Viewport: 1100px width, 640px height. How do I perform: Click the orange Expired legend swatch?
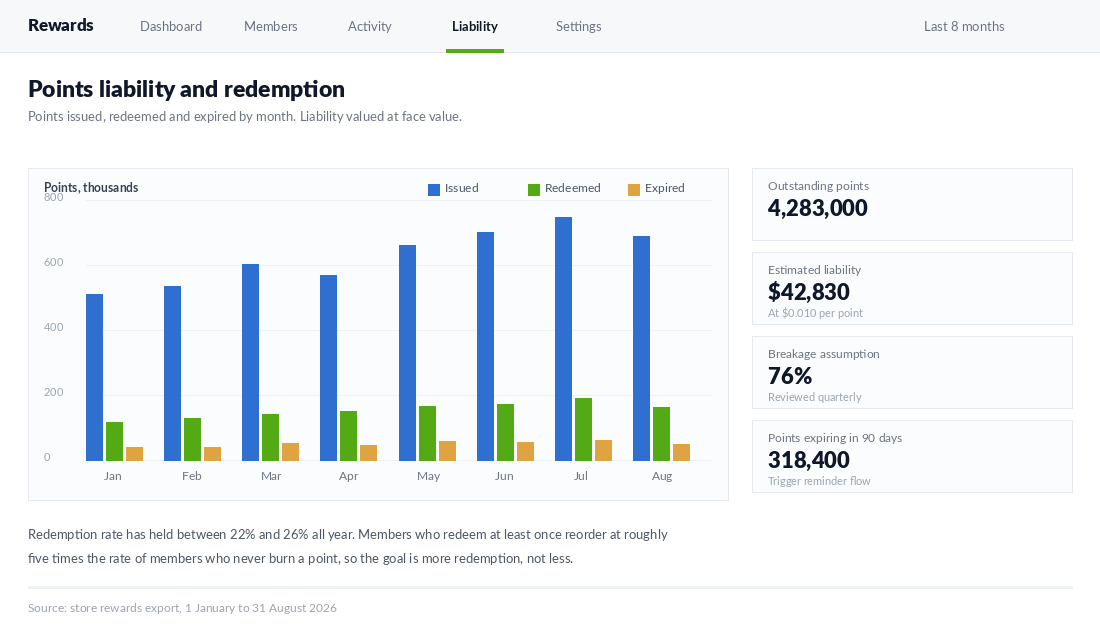[x=633, y=189]
